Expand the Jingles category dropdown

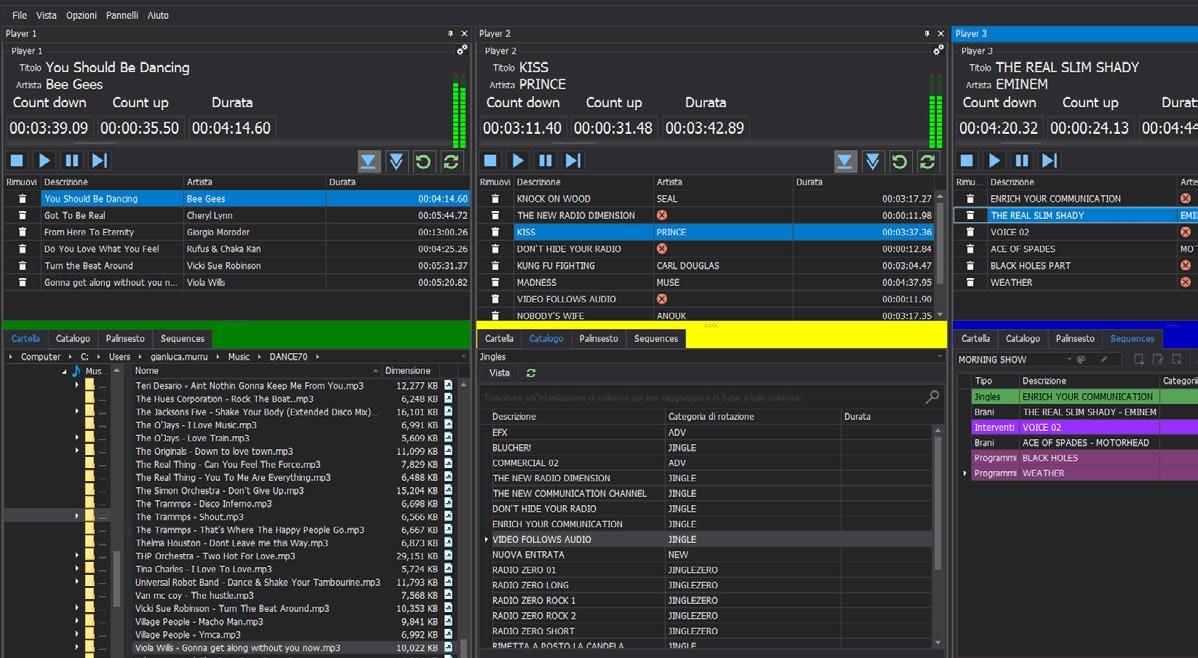click(939, 356)
